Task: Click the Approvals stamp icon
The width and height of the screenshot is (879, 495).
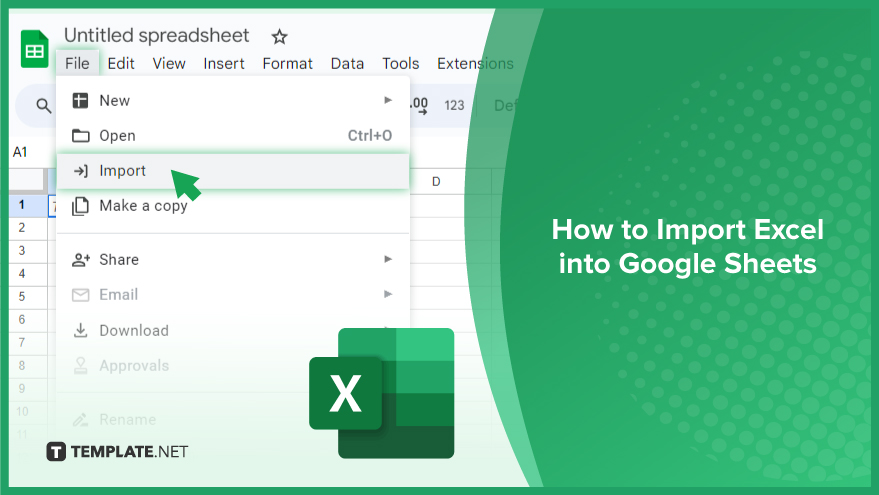Action: click(x=81, y=366)
